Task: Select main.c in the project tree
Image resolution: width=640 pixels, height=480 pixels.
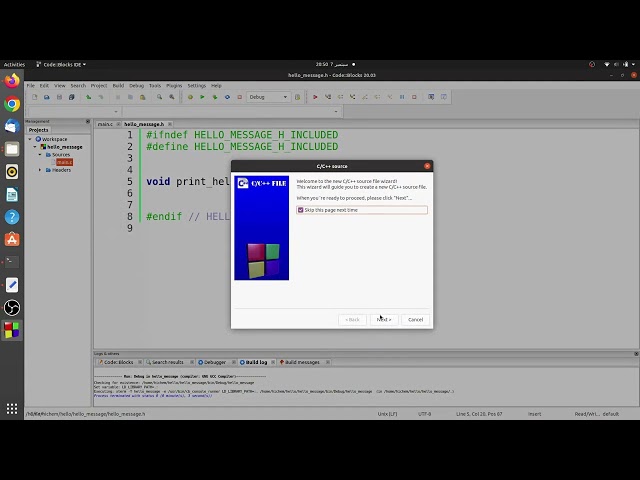Action: click(64, 162)
